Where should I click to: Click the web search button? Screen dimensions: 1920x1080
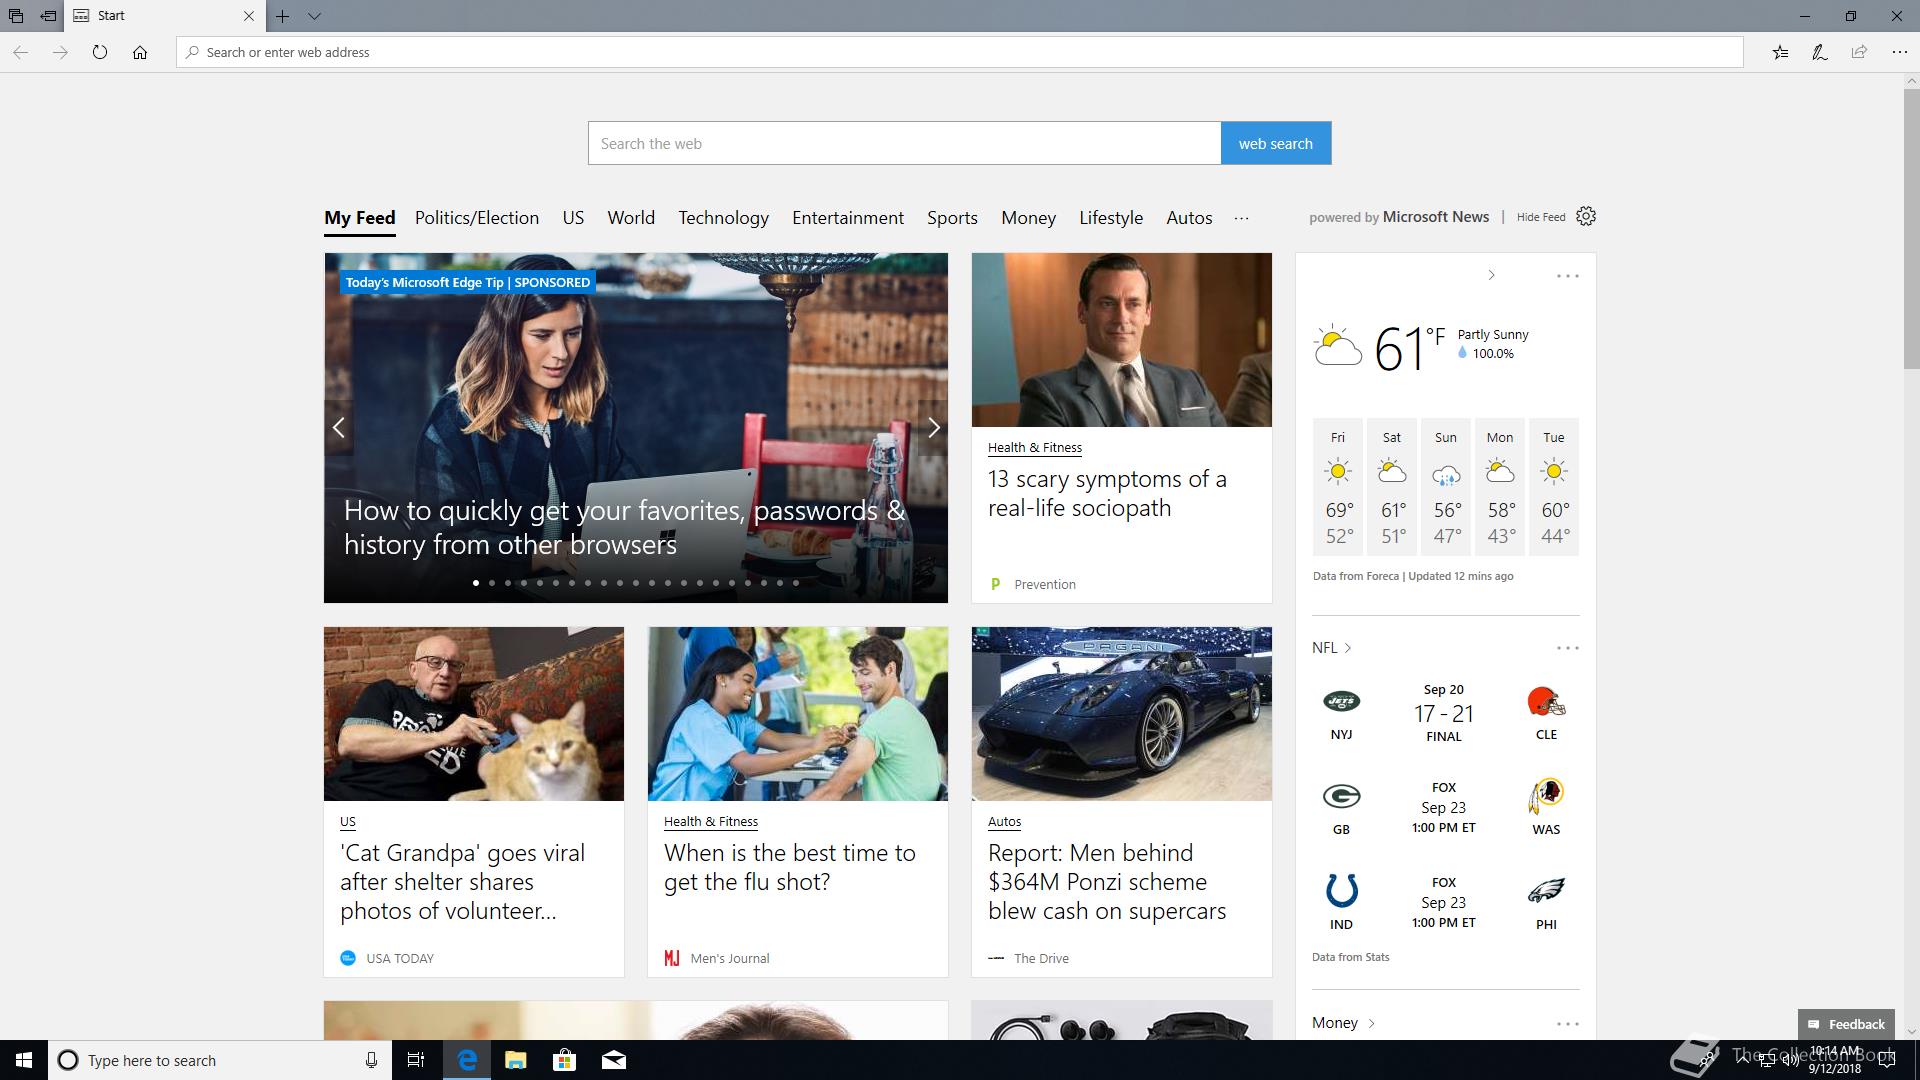pyautogui.click(x=1276, y=143)
